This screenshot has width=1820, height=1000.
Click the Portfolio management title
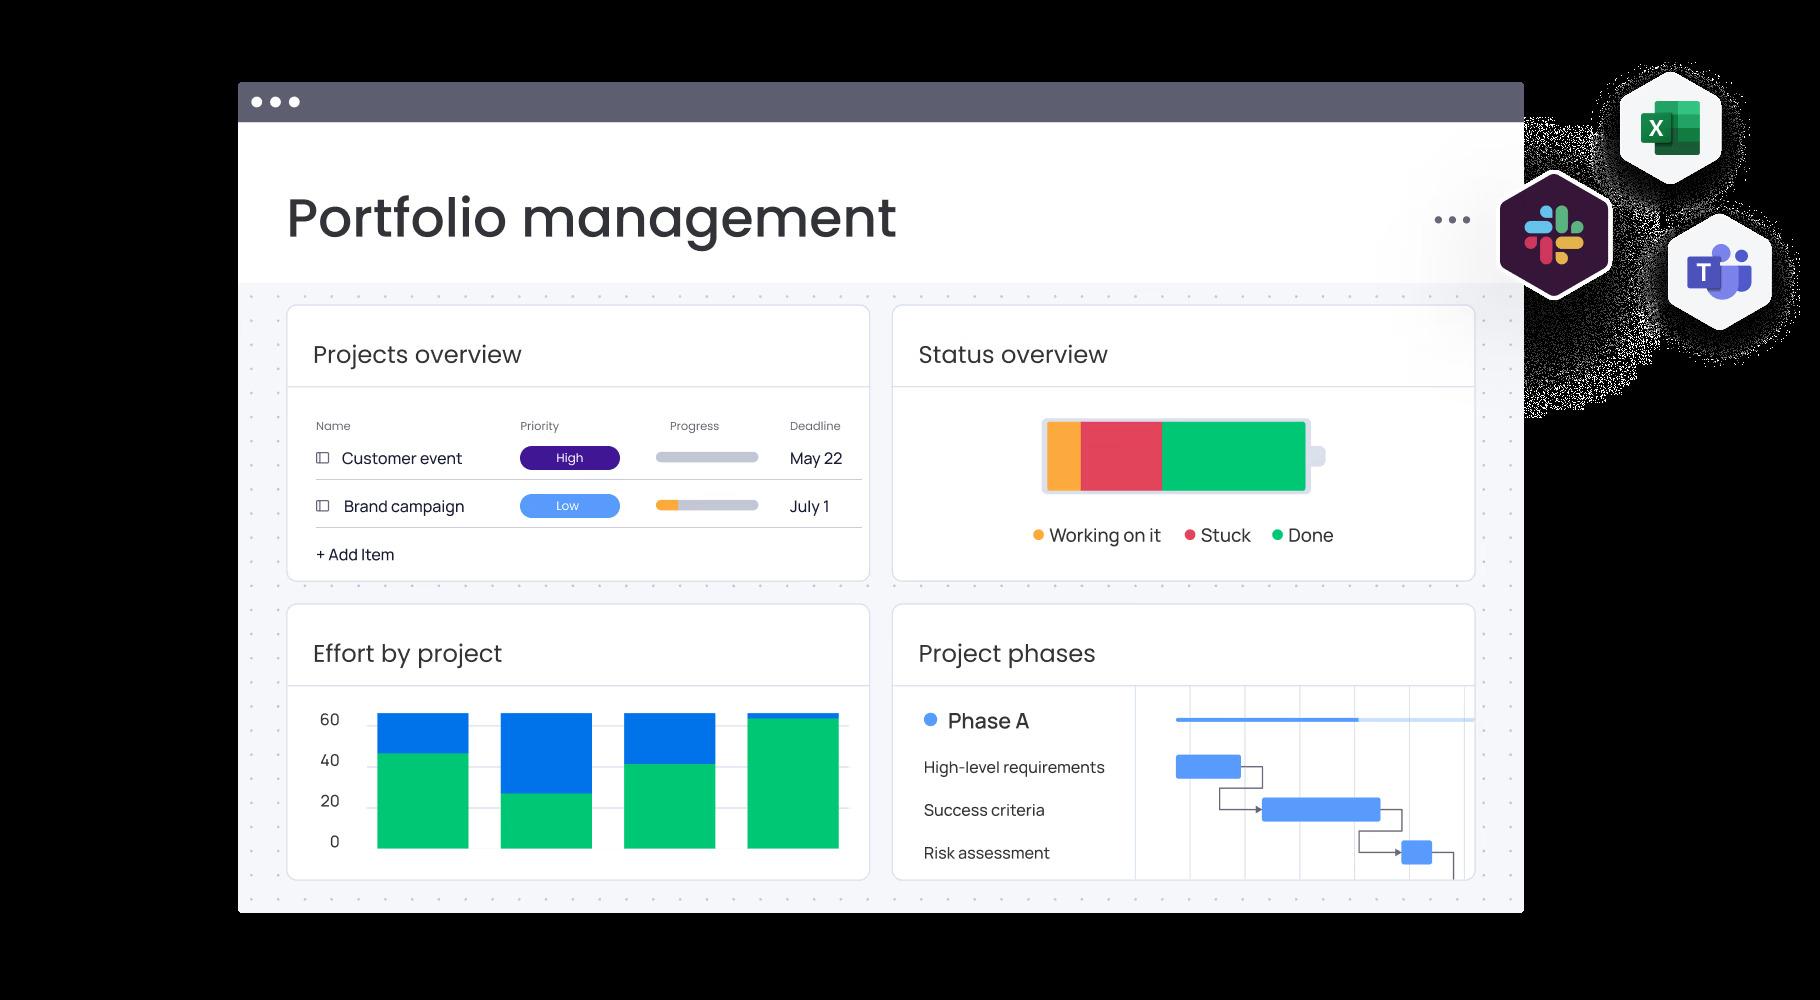click(590, 219)
